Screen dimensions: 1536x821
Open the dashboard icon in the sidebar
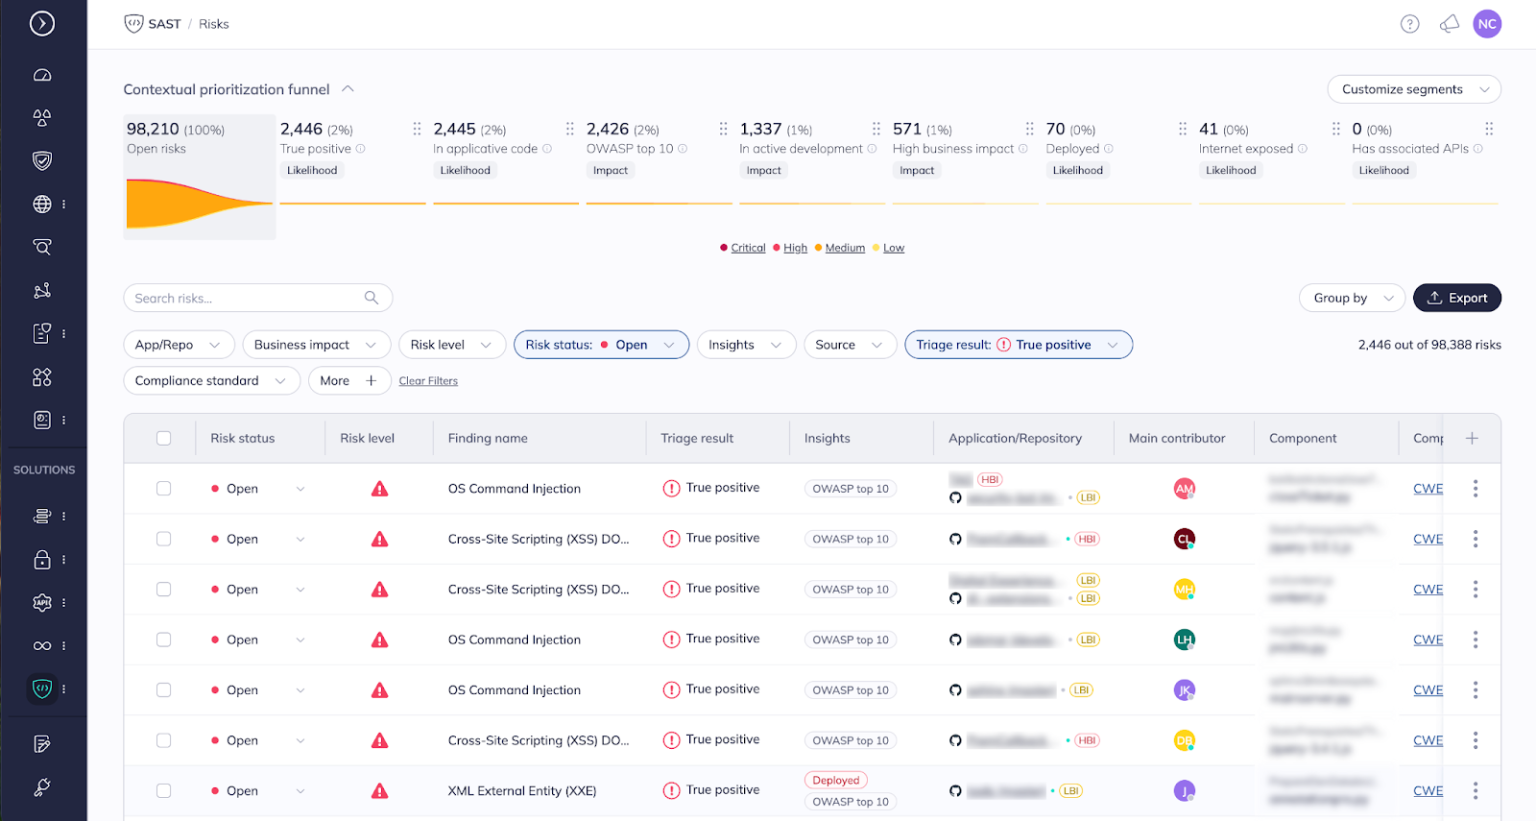point(44,74)
